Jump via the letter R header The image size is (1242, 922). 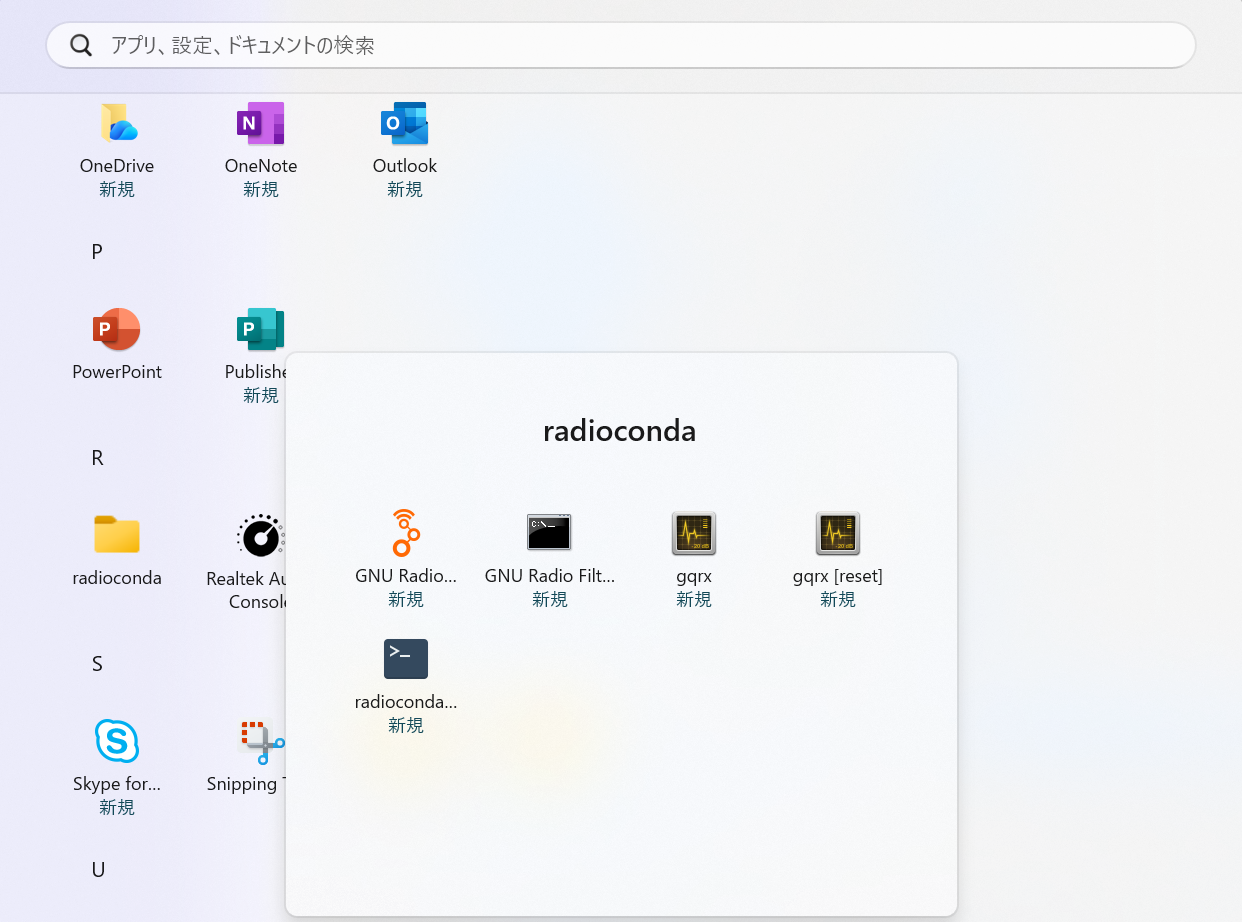97,458
